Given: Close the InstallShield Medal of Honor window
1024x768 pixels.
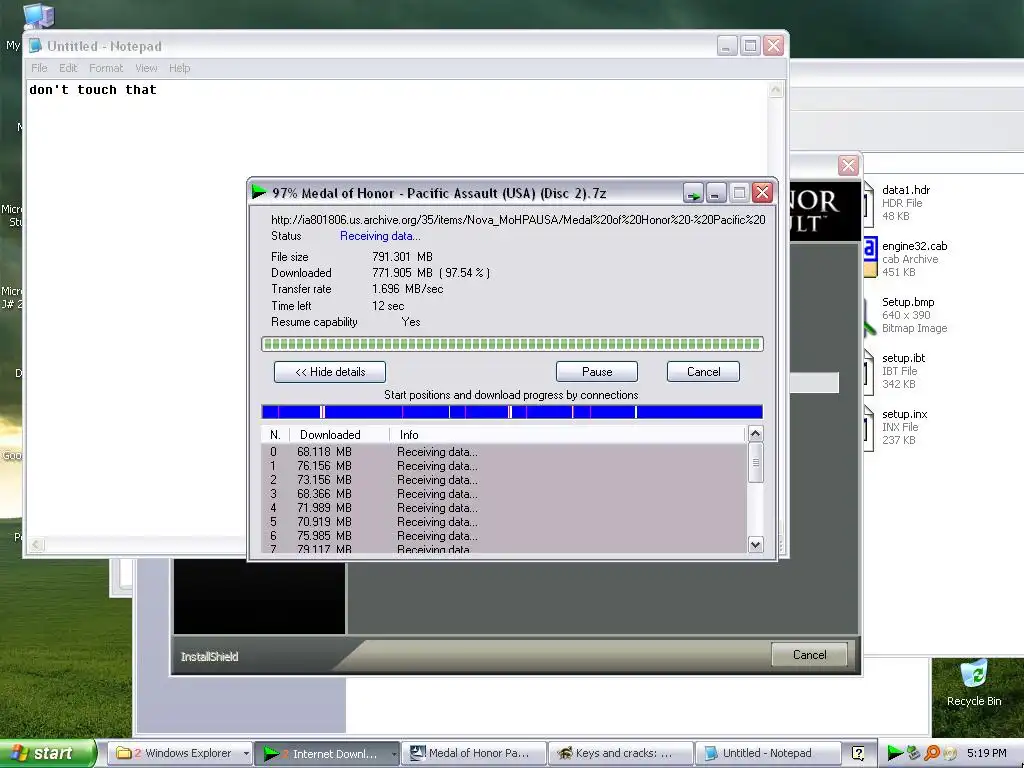Looking at the screenshot, I should [x=848, y=165].
